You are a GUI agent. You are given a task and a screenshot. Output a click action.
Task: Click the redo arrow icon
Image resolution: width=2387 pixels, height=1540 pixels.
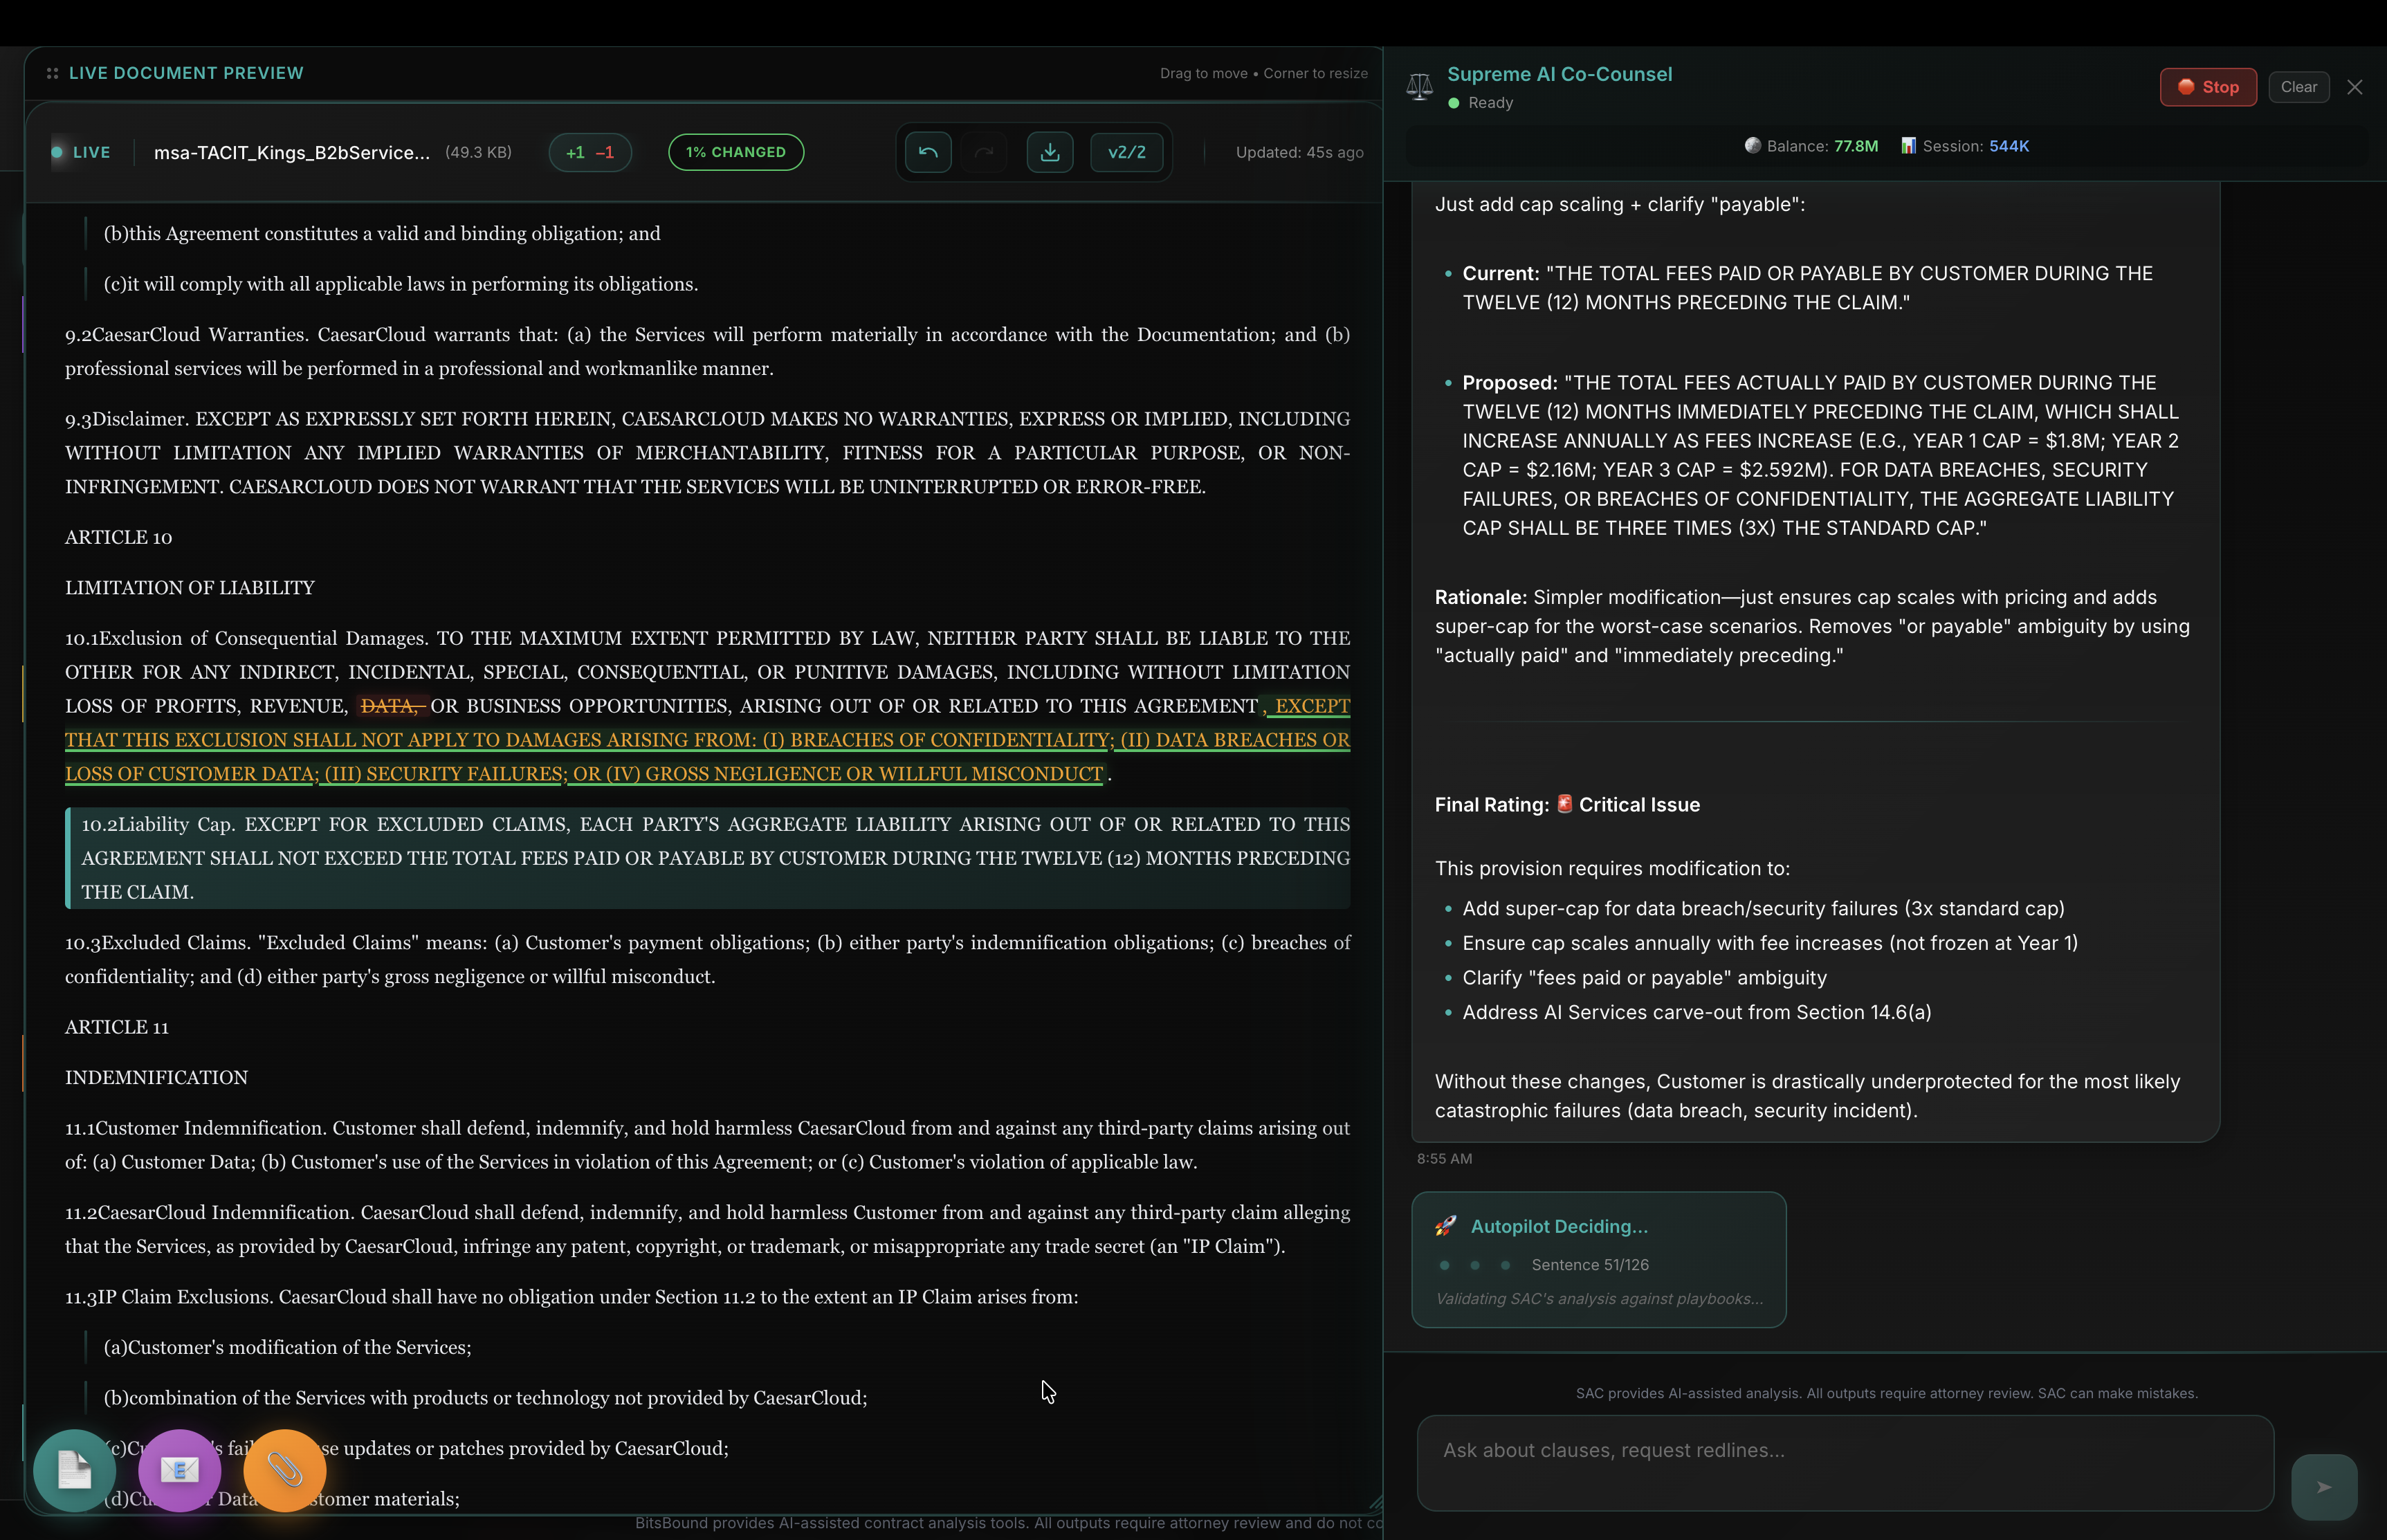click(x=984, y=152)
